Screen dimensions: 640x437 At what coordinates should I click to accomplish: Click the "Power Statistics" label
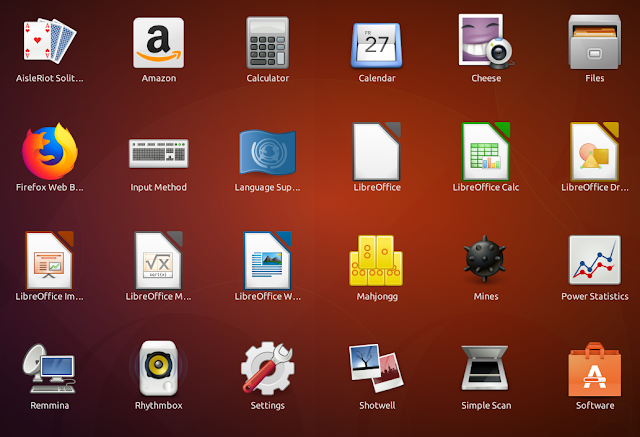(595, 297)
